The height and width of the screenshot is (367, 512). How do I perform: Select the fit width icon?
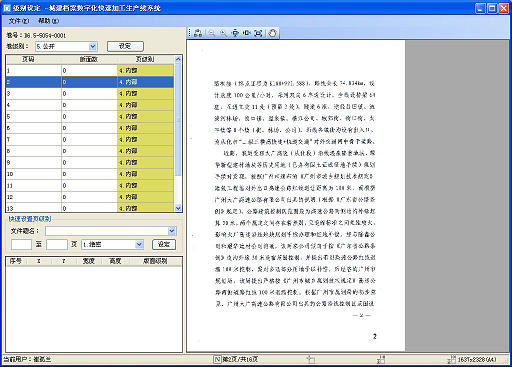[x=247, y=33]
